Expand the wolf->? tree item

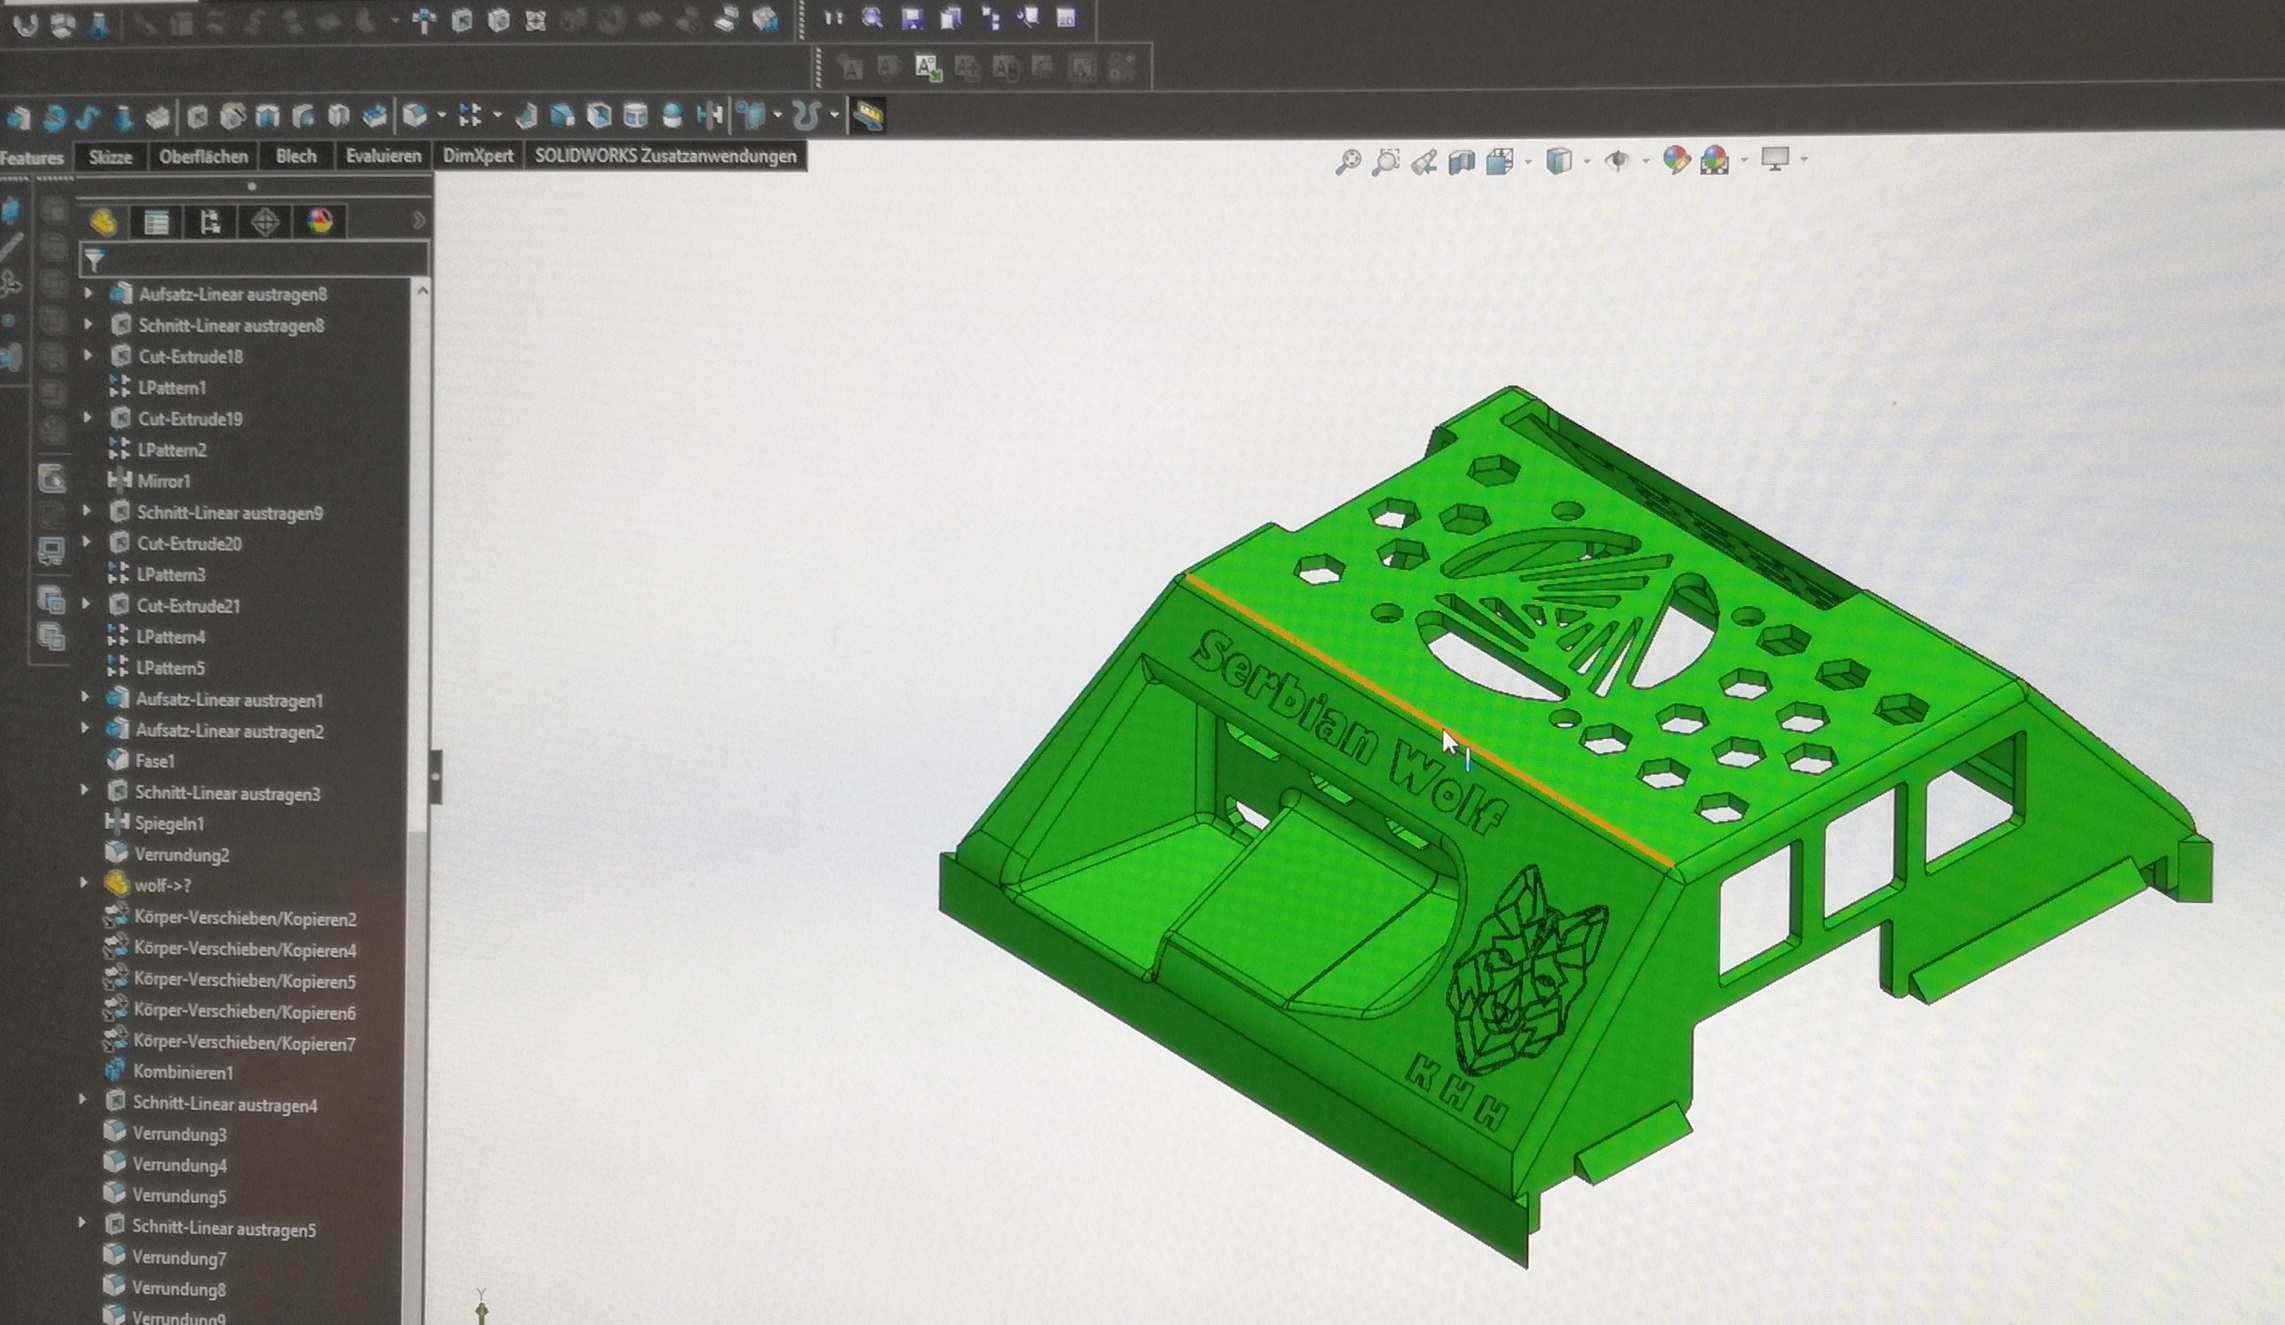point(84,883)
